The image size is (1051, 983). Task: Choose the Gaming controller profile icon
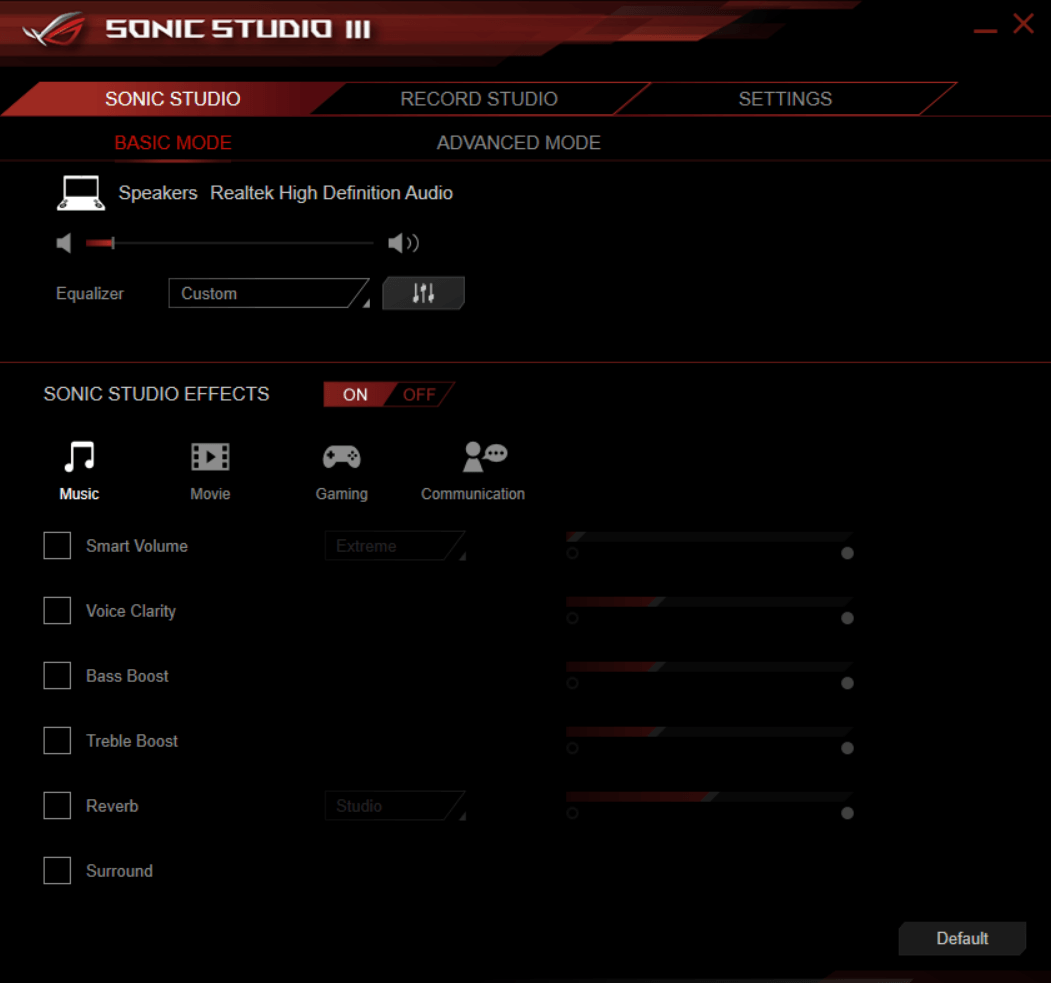pos(341,458)
